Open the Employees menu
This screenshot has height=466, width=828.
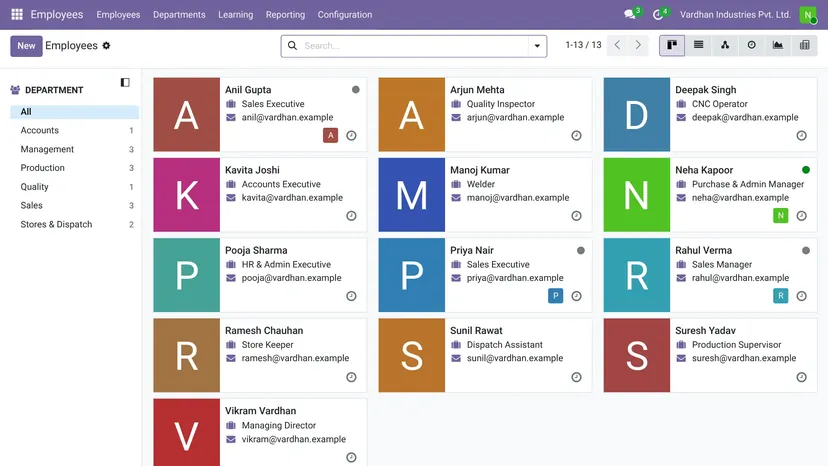tap(118, 15)
